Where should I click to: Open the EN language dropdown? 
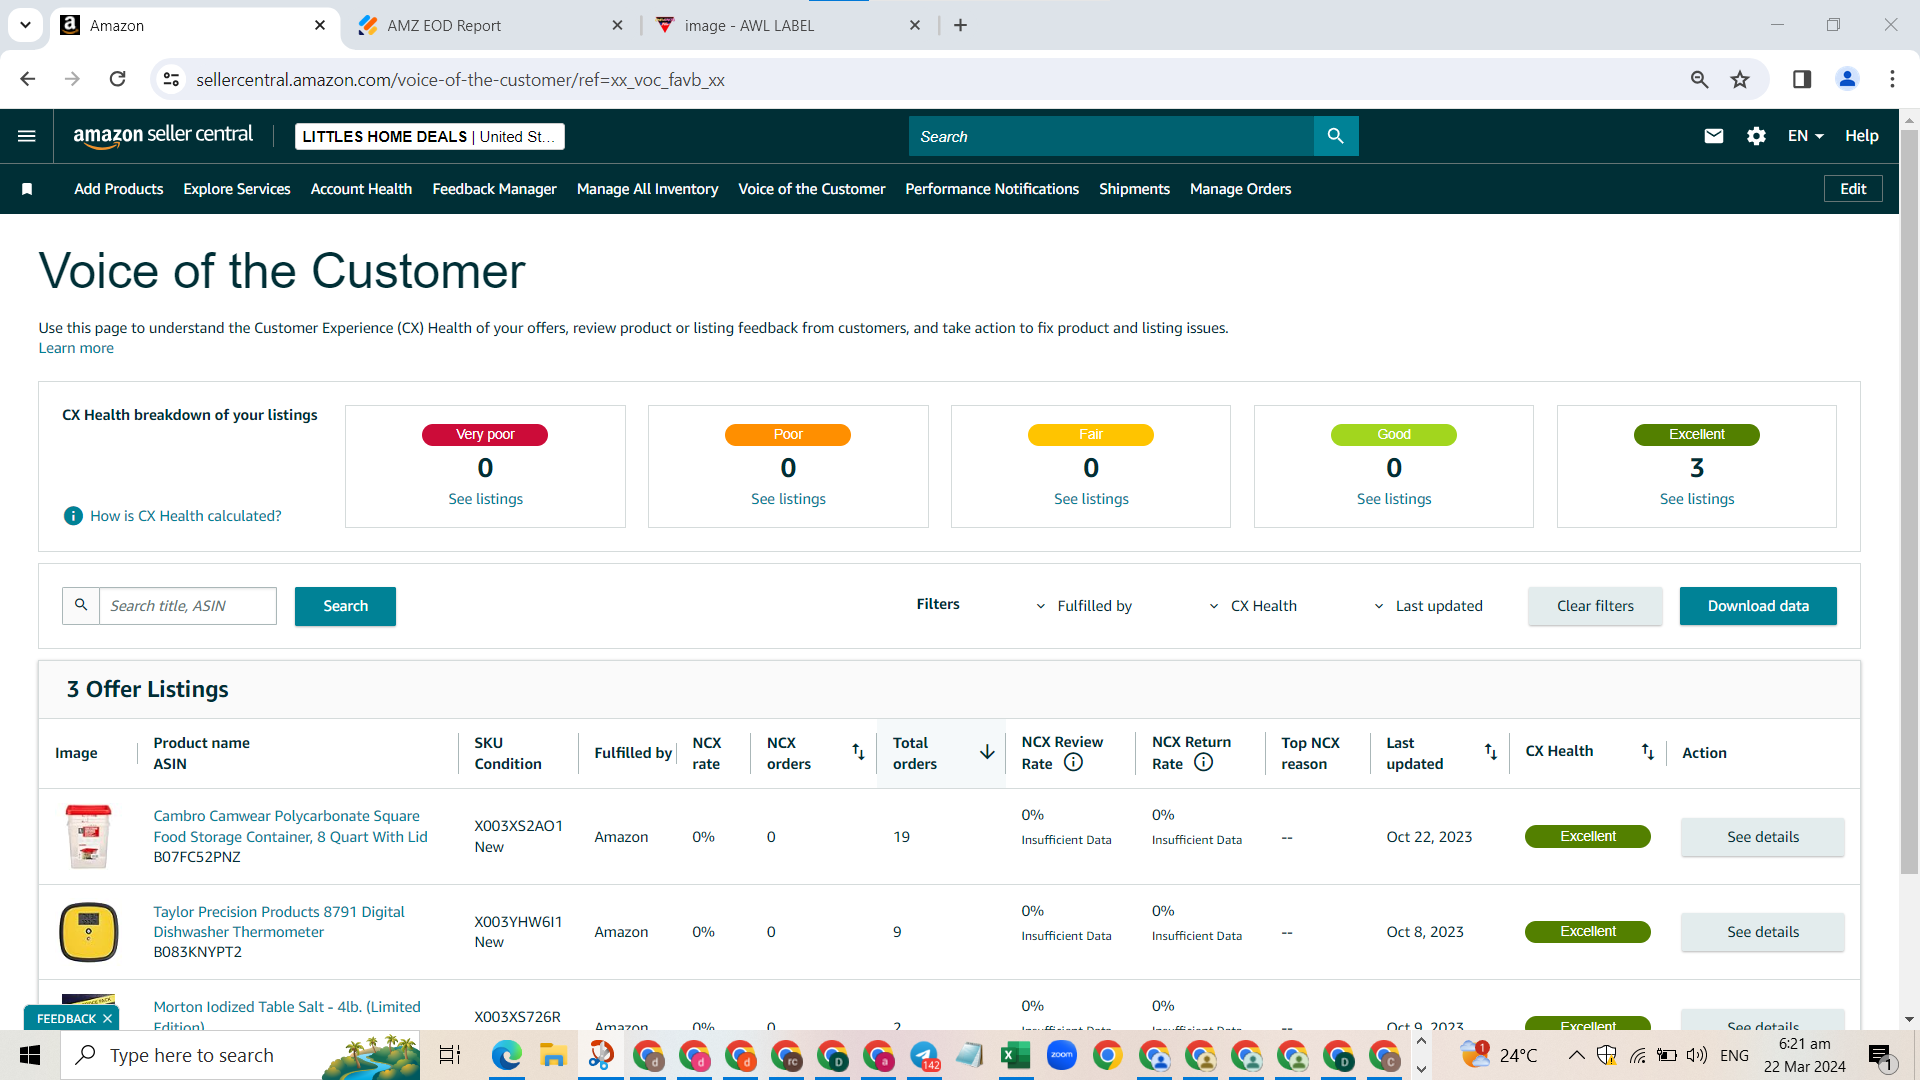1806,136
